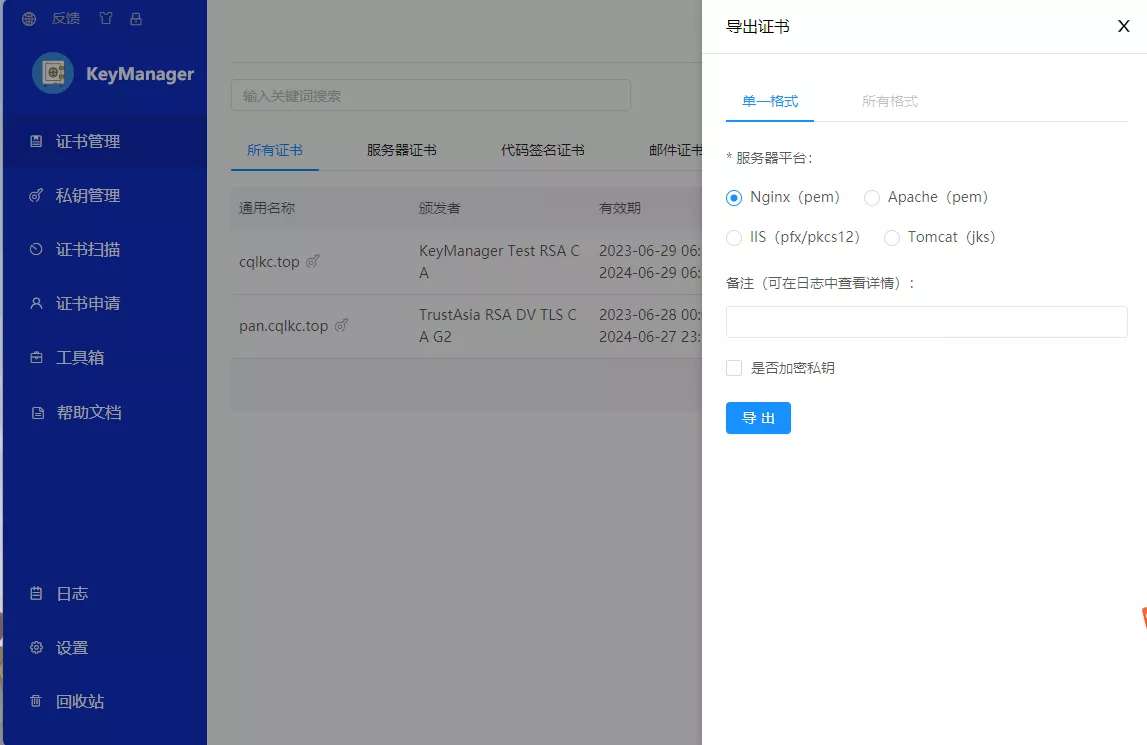Click the 导出 export button
Viewport: 1147px width, 745px height.
(x=758, y=418)
